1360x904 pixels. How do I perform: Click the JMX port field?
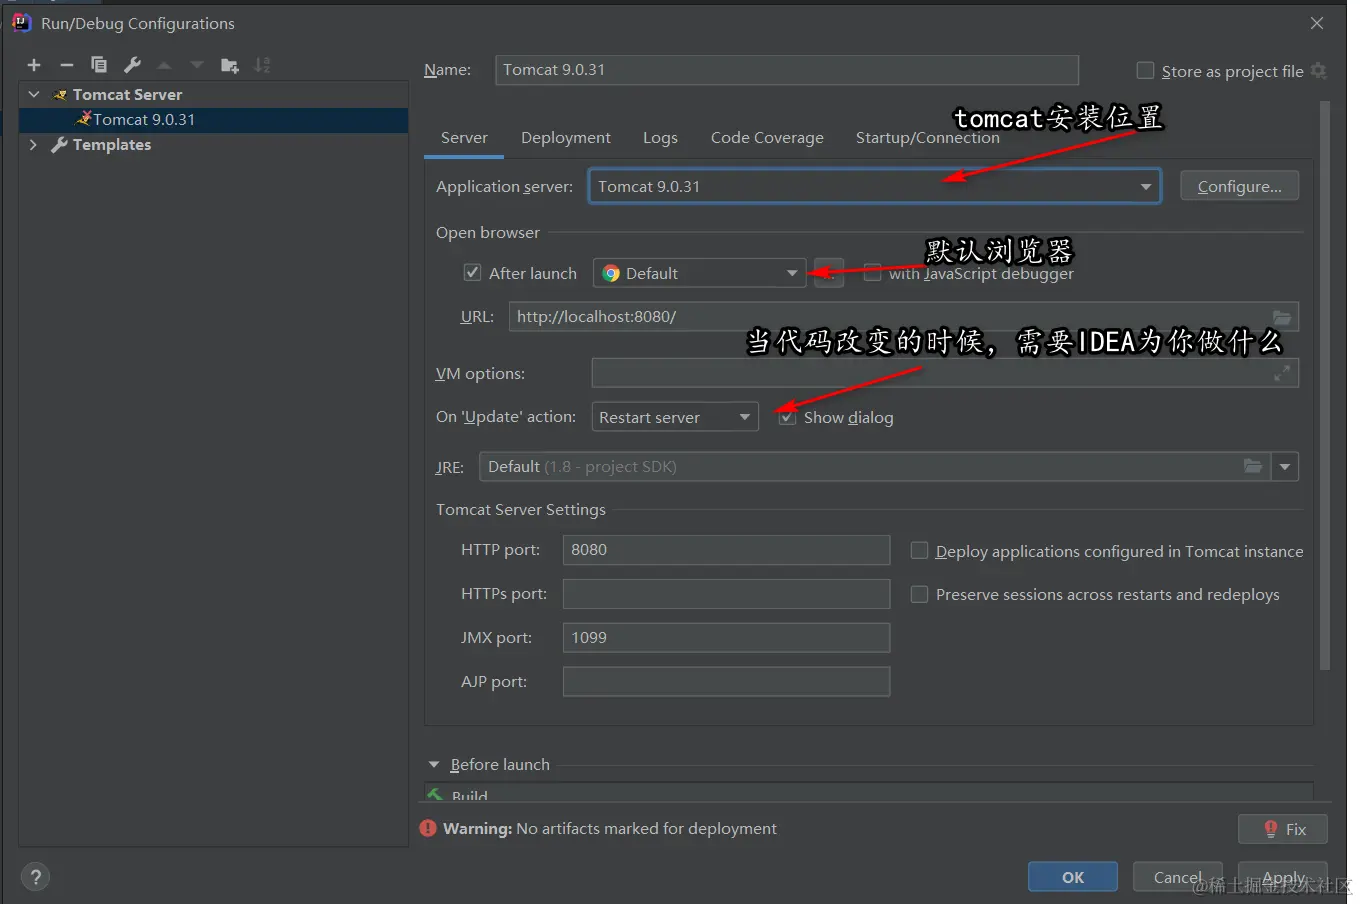[x=726, y=638]
